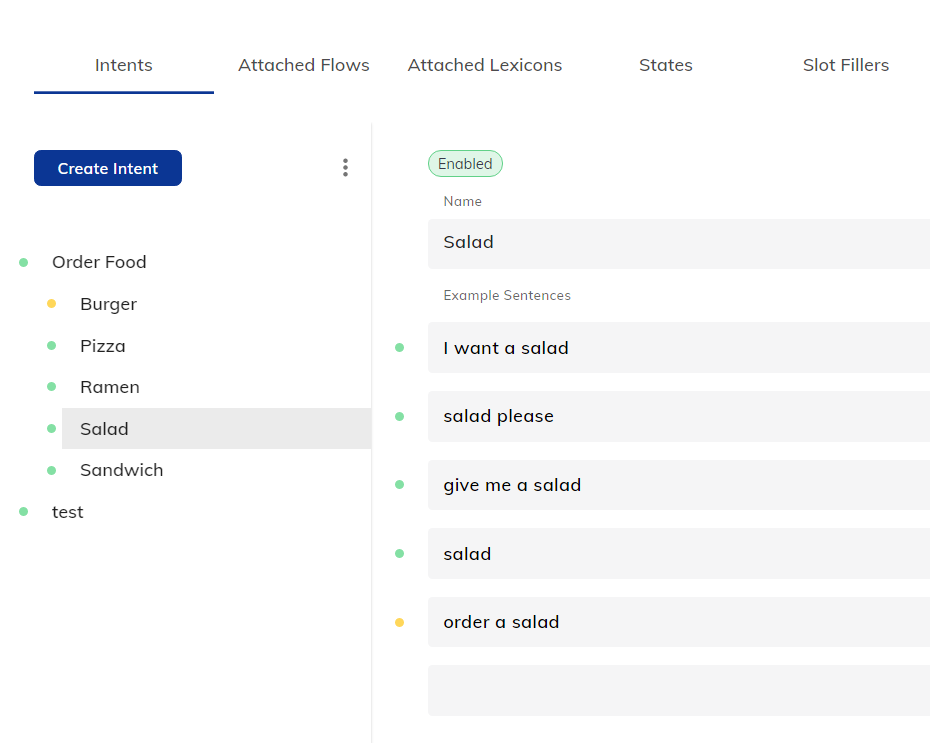The width and height of the screenshot is (930, 743).
Task: Edit the 'I want a salad' sentence
Action: pyautogui.click(x=679, y=347)
